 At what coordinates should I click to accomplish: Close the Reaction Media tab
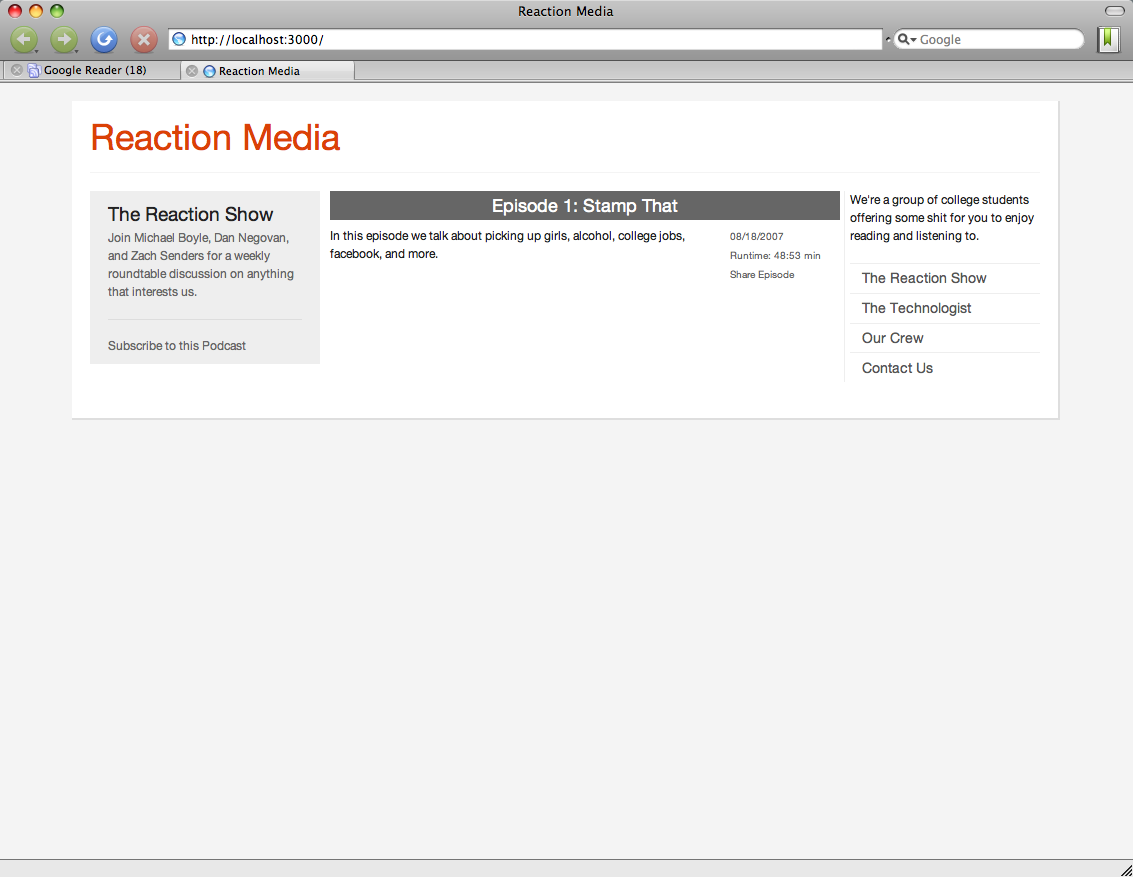(191, 71)
